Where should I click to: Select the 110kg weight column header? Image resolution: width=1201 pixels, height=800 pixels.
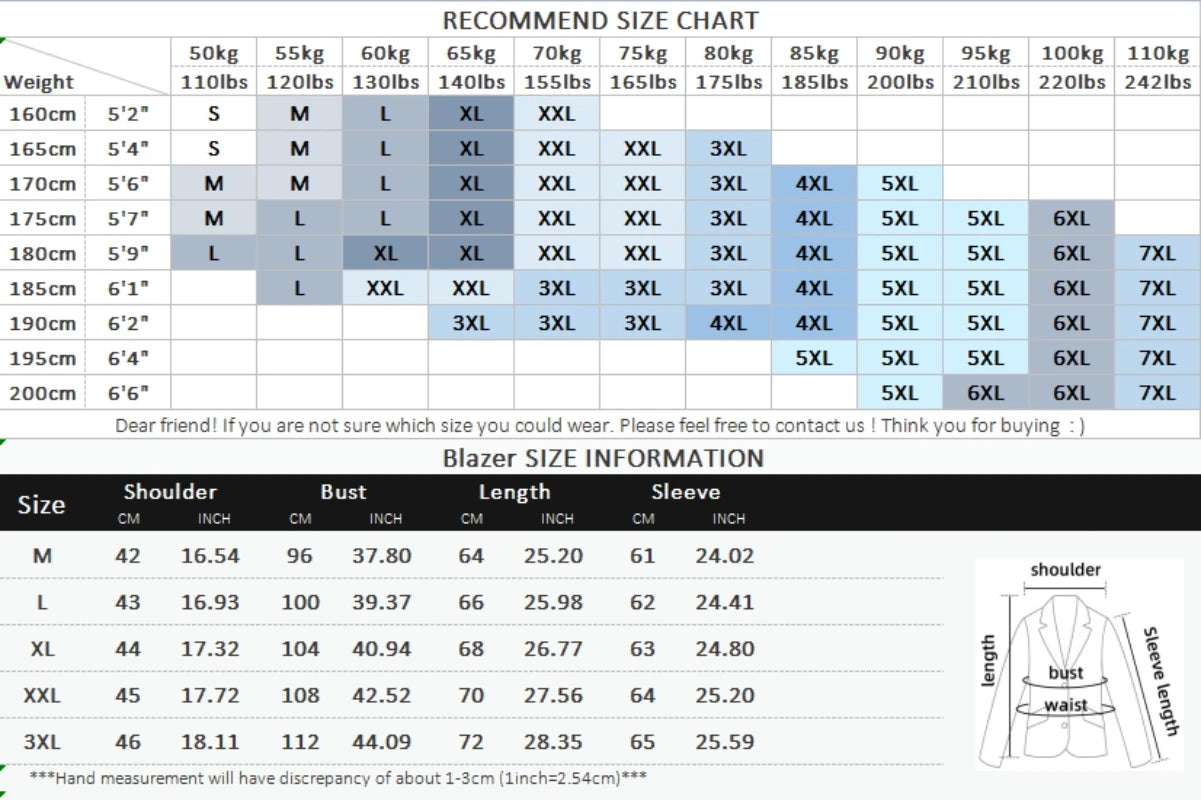coord(1157,54)
